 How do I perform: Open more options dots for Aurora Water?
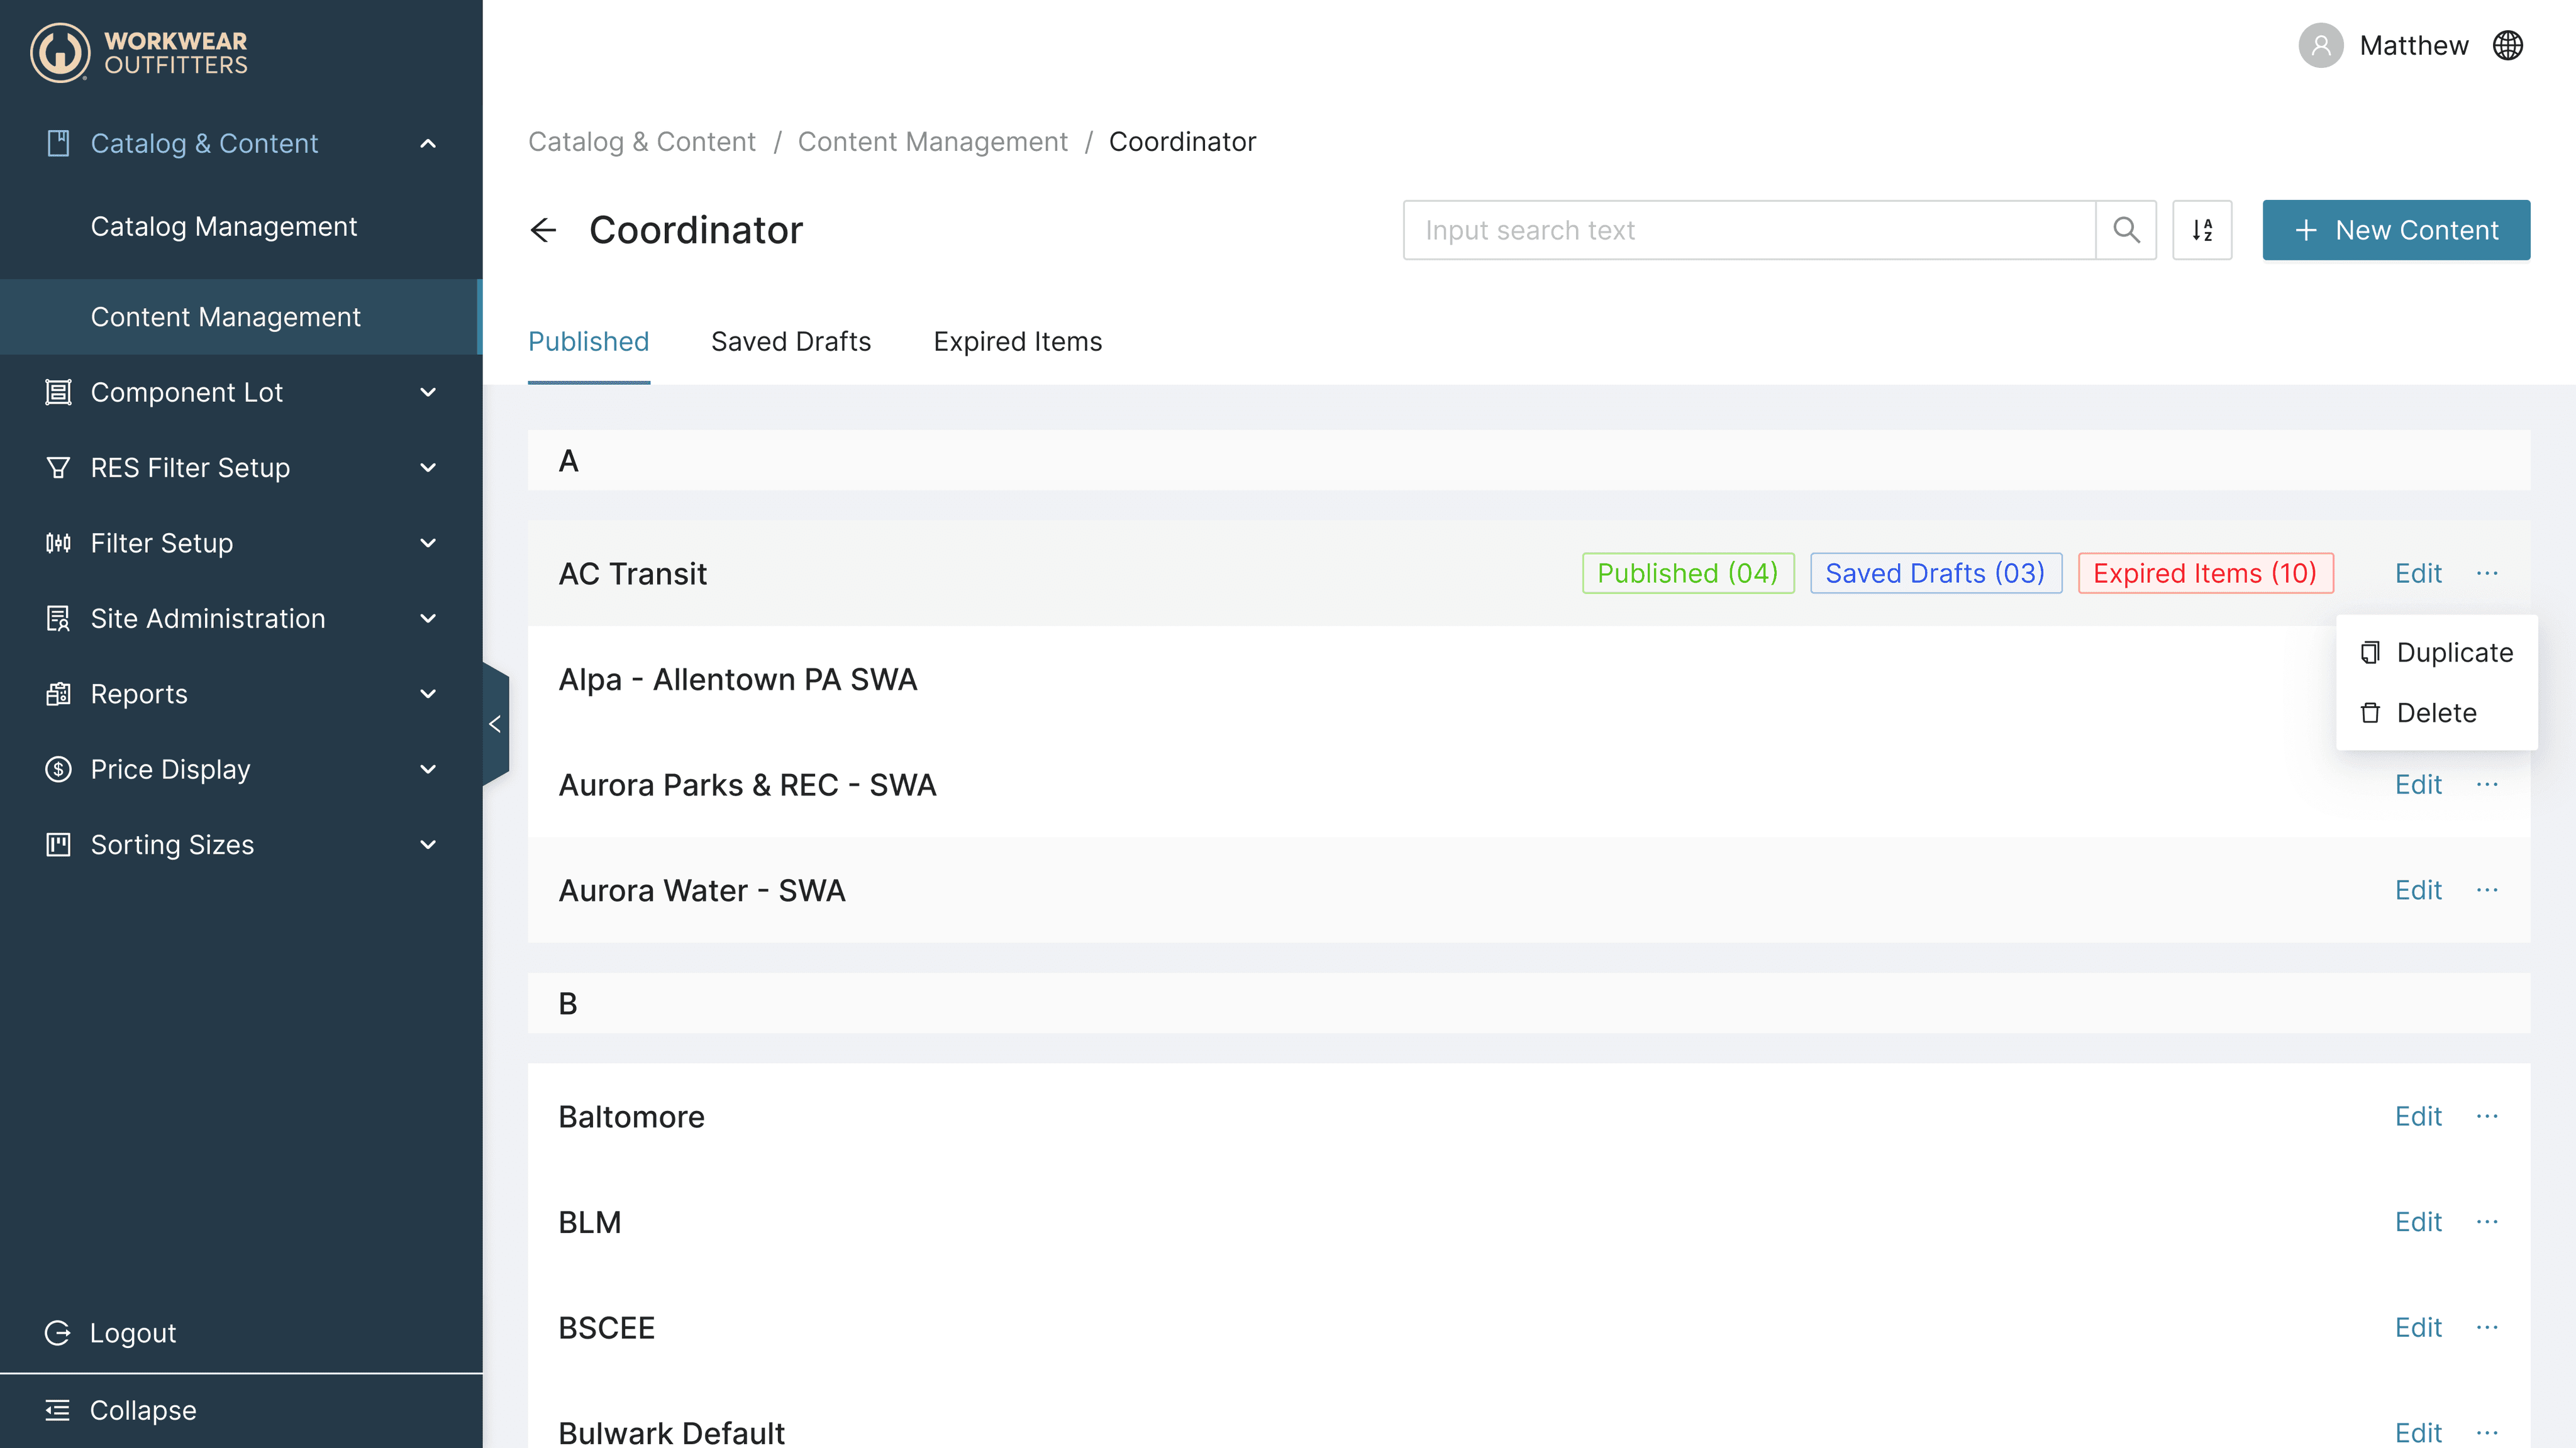[x=2487, y=890]
